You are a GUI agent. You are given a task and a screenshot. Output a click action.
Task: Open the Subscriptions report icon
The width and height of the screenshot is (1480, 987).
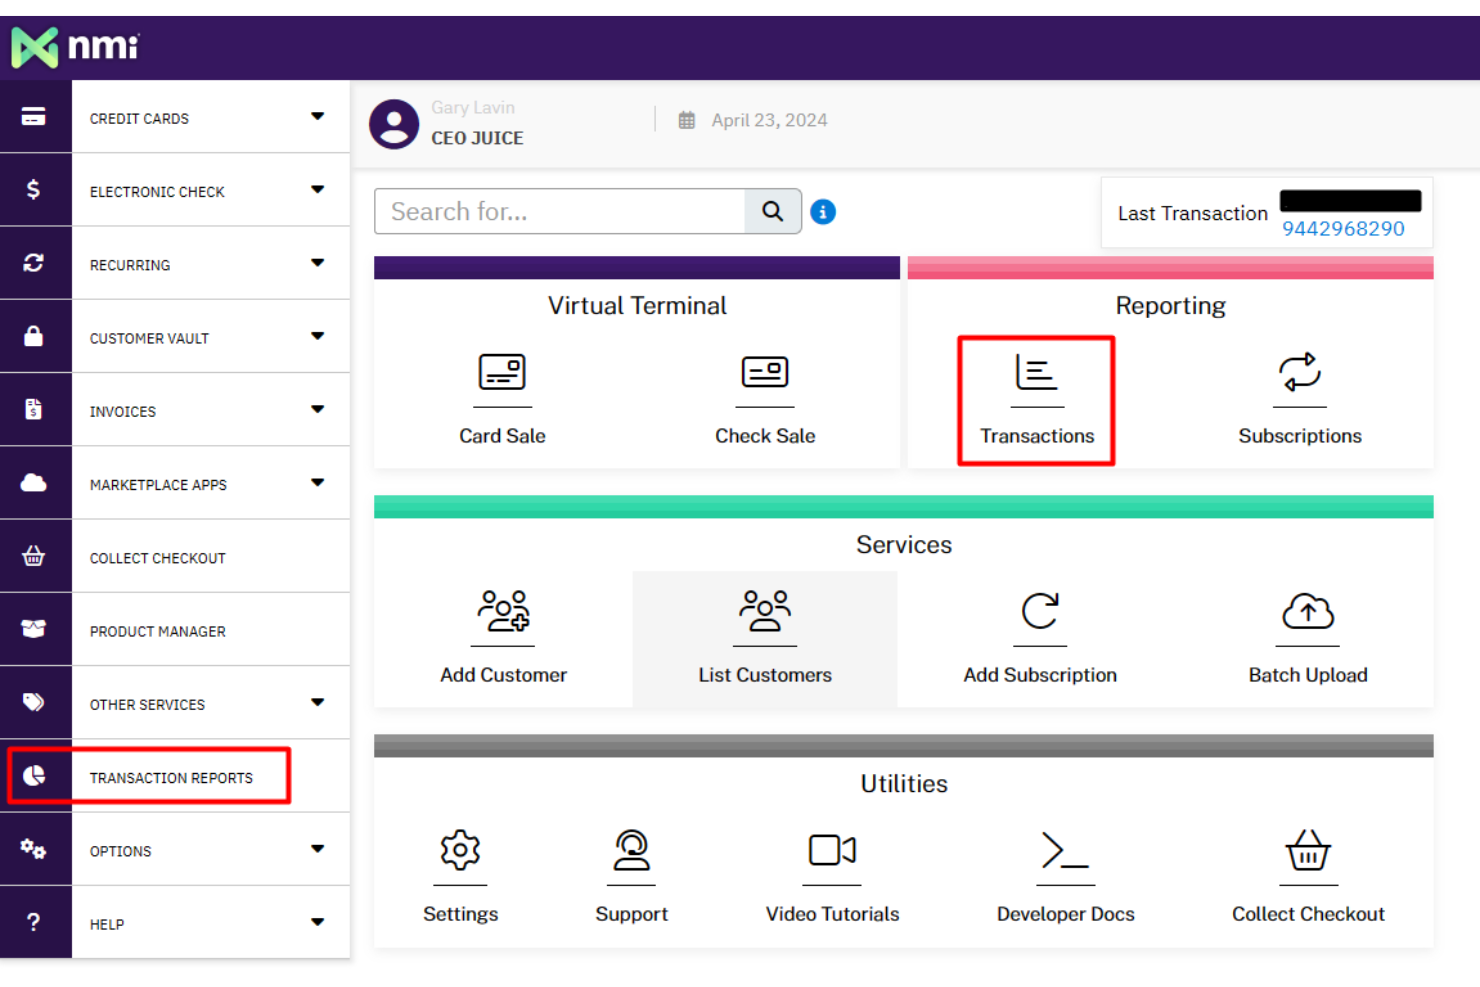[x=1299, y=373]
